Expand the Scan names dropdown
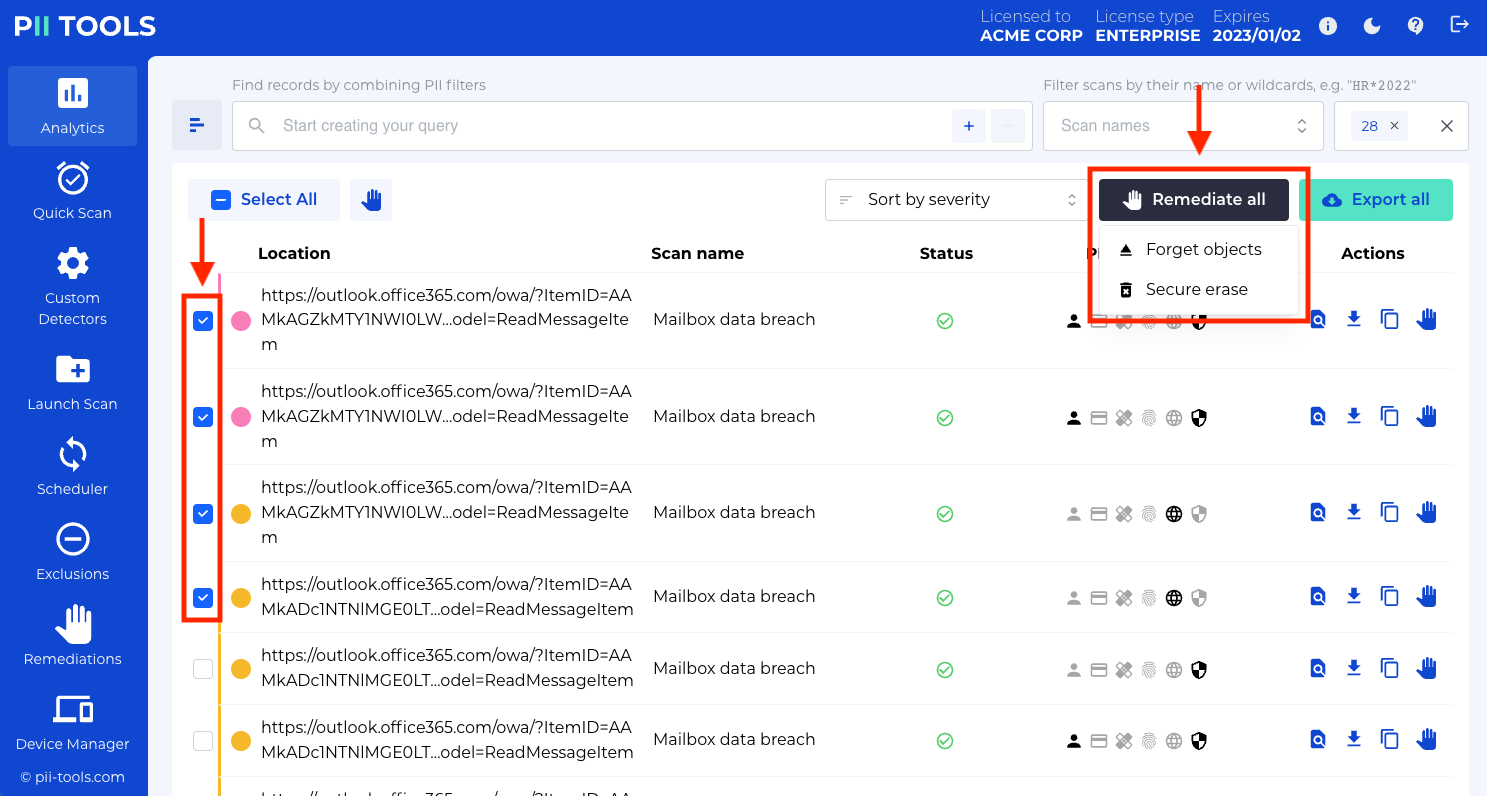The height and width of the screenshot is (796, 1487). pos(1183,126)
